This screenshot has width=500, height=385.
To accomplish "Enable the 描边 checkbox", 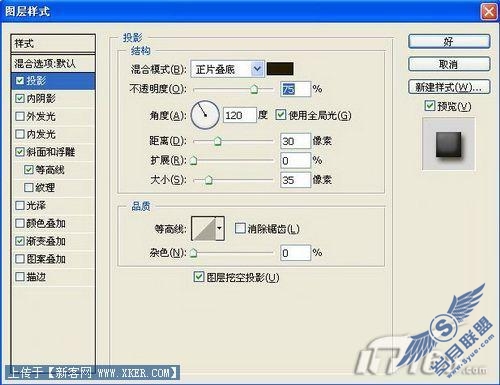I will [x=20, y=277].
